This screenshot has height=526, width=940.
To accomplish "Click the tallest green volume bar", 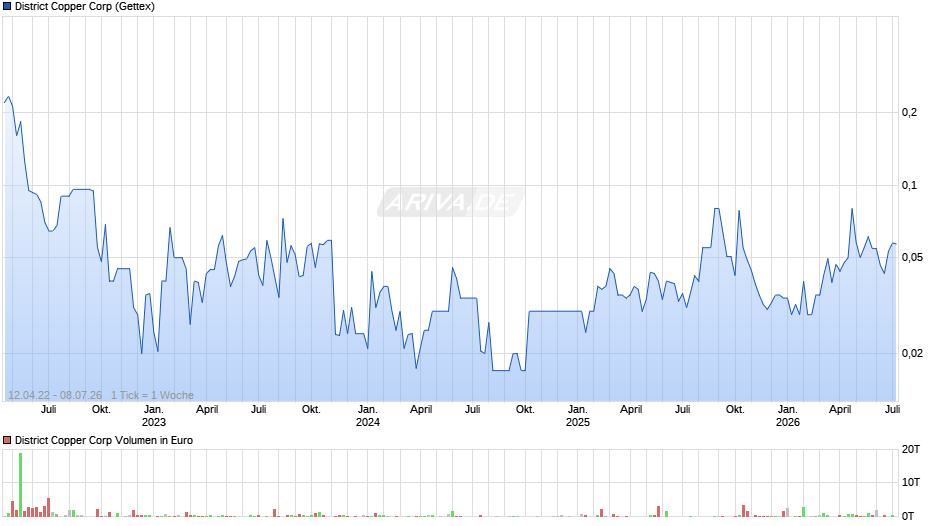I will tap(20, 485).
